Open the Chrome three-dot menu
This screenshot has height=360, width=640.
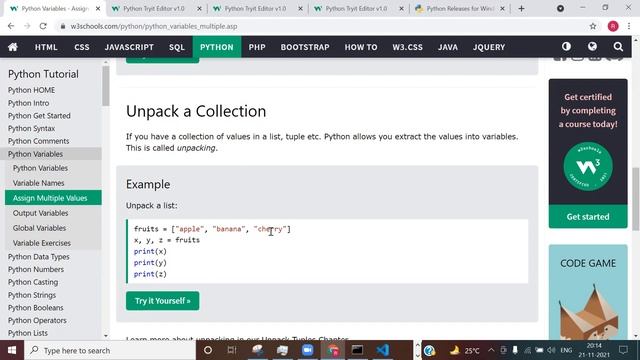pos(629,26)
